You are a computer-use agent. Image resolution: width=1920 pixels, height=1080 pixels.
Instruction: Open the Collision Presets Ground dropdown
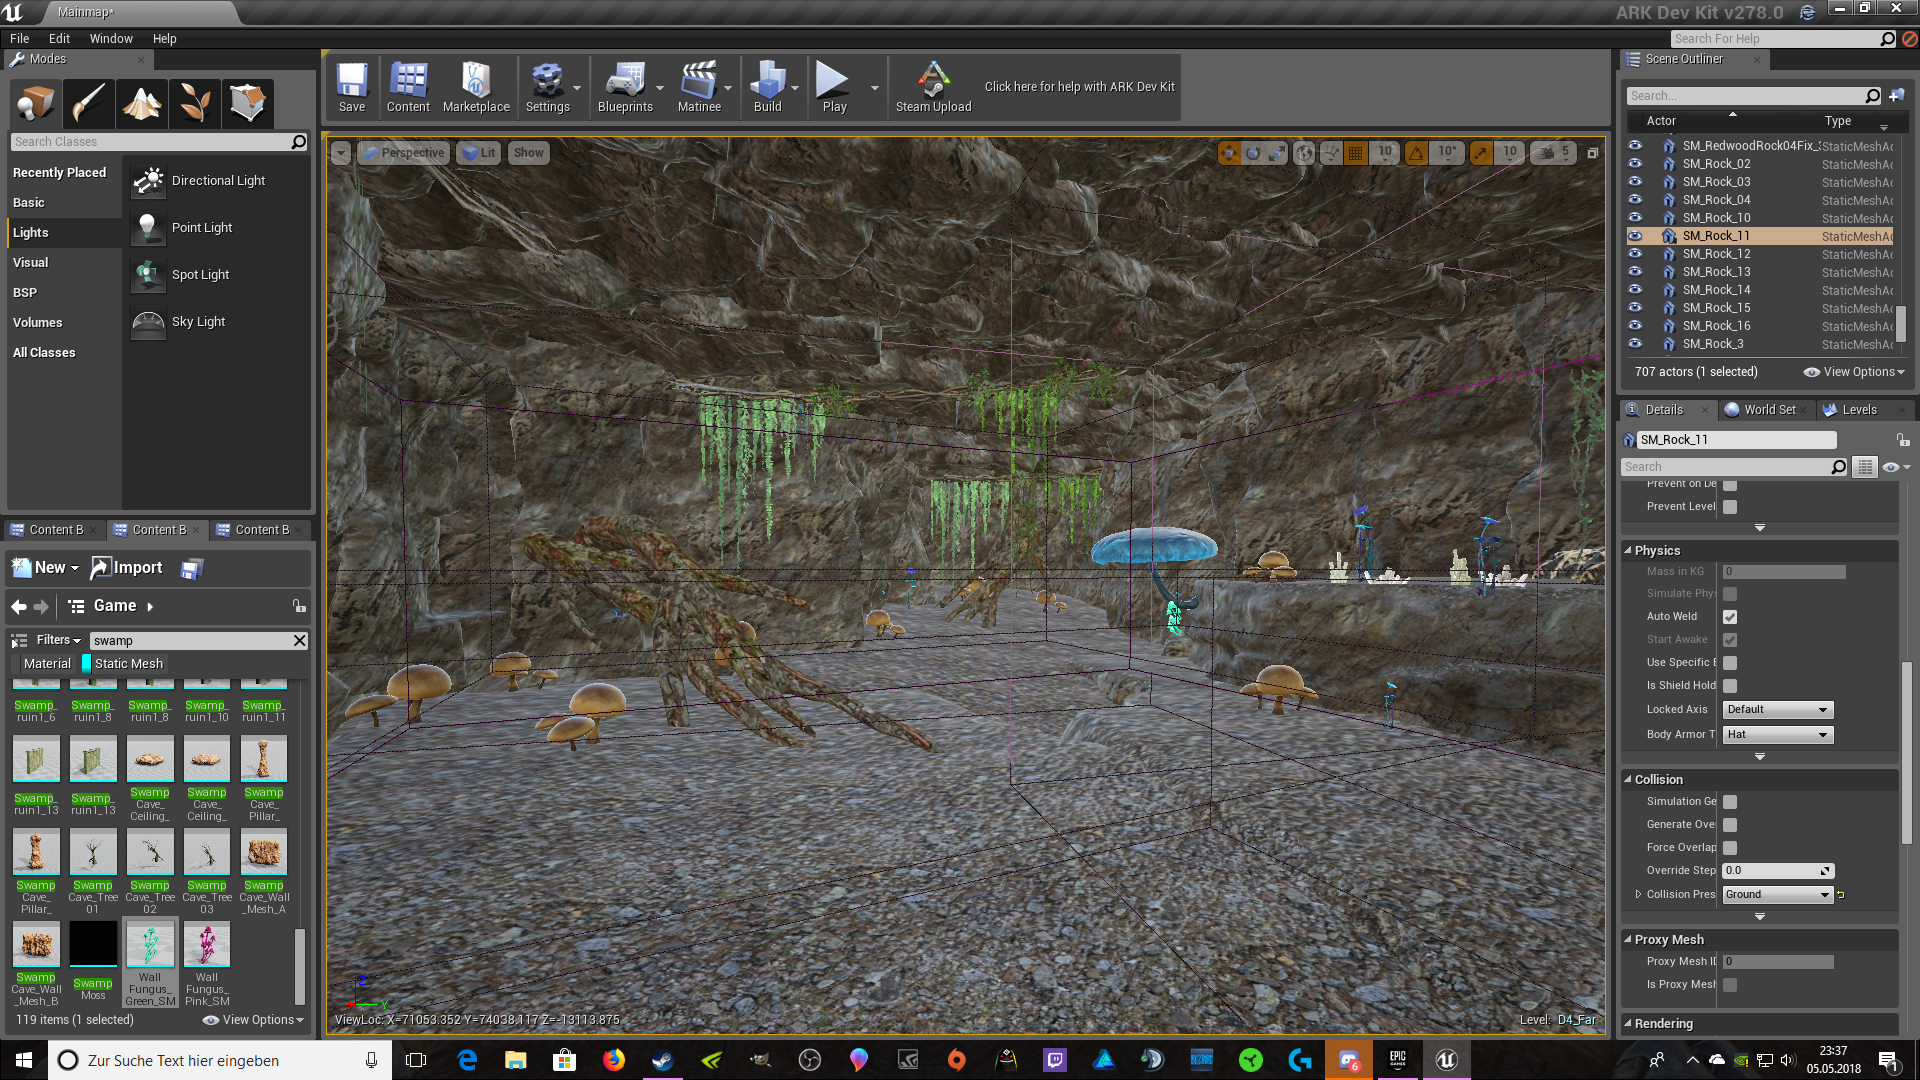coord(1777,895)
